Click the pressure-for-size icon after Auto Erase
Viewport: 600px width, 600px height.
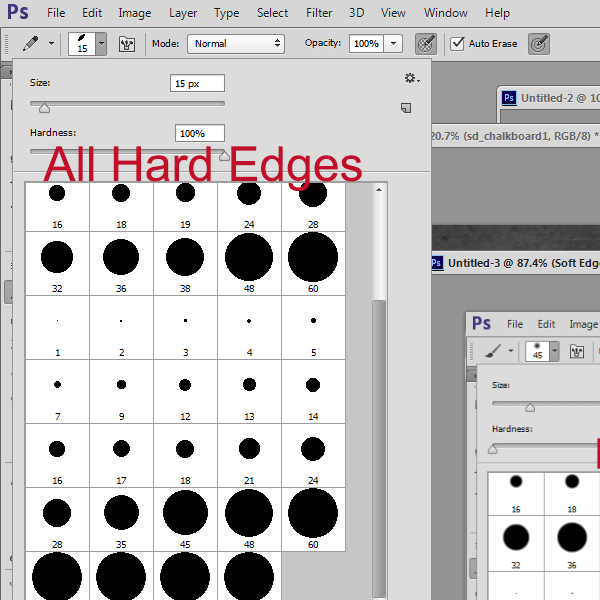click(x=538, y=44)
